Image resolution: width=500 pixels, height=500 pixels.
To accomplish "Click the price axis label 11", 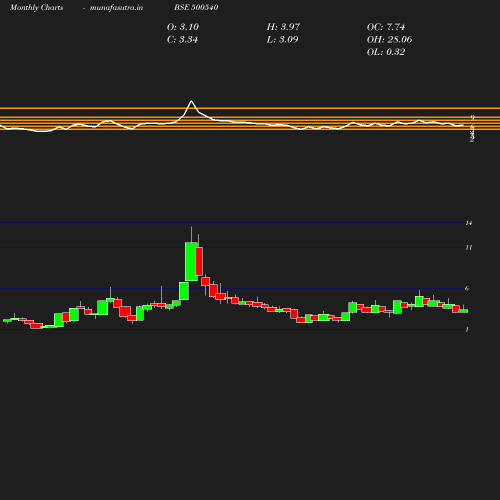I will coord(469,247).
